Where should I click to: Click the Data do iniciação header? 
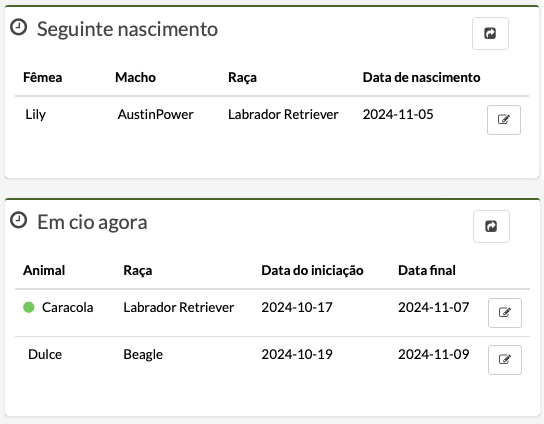coord(312,270)
